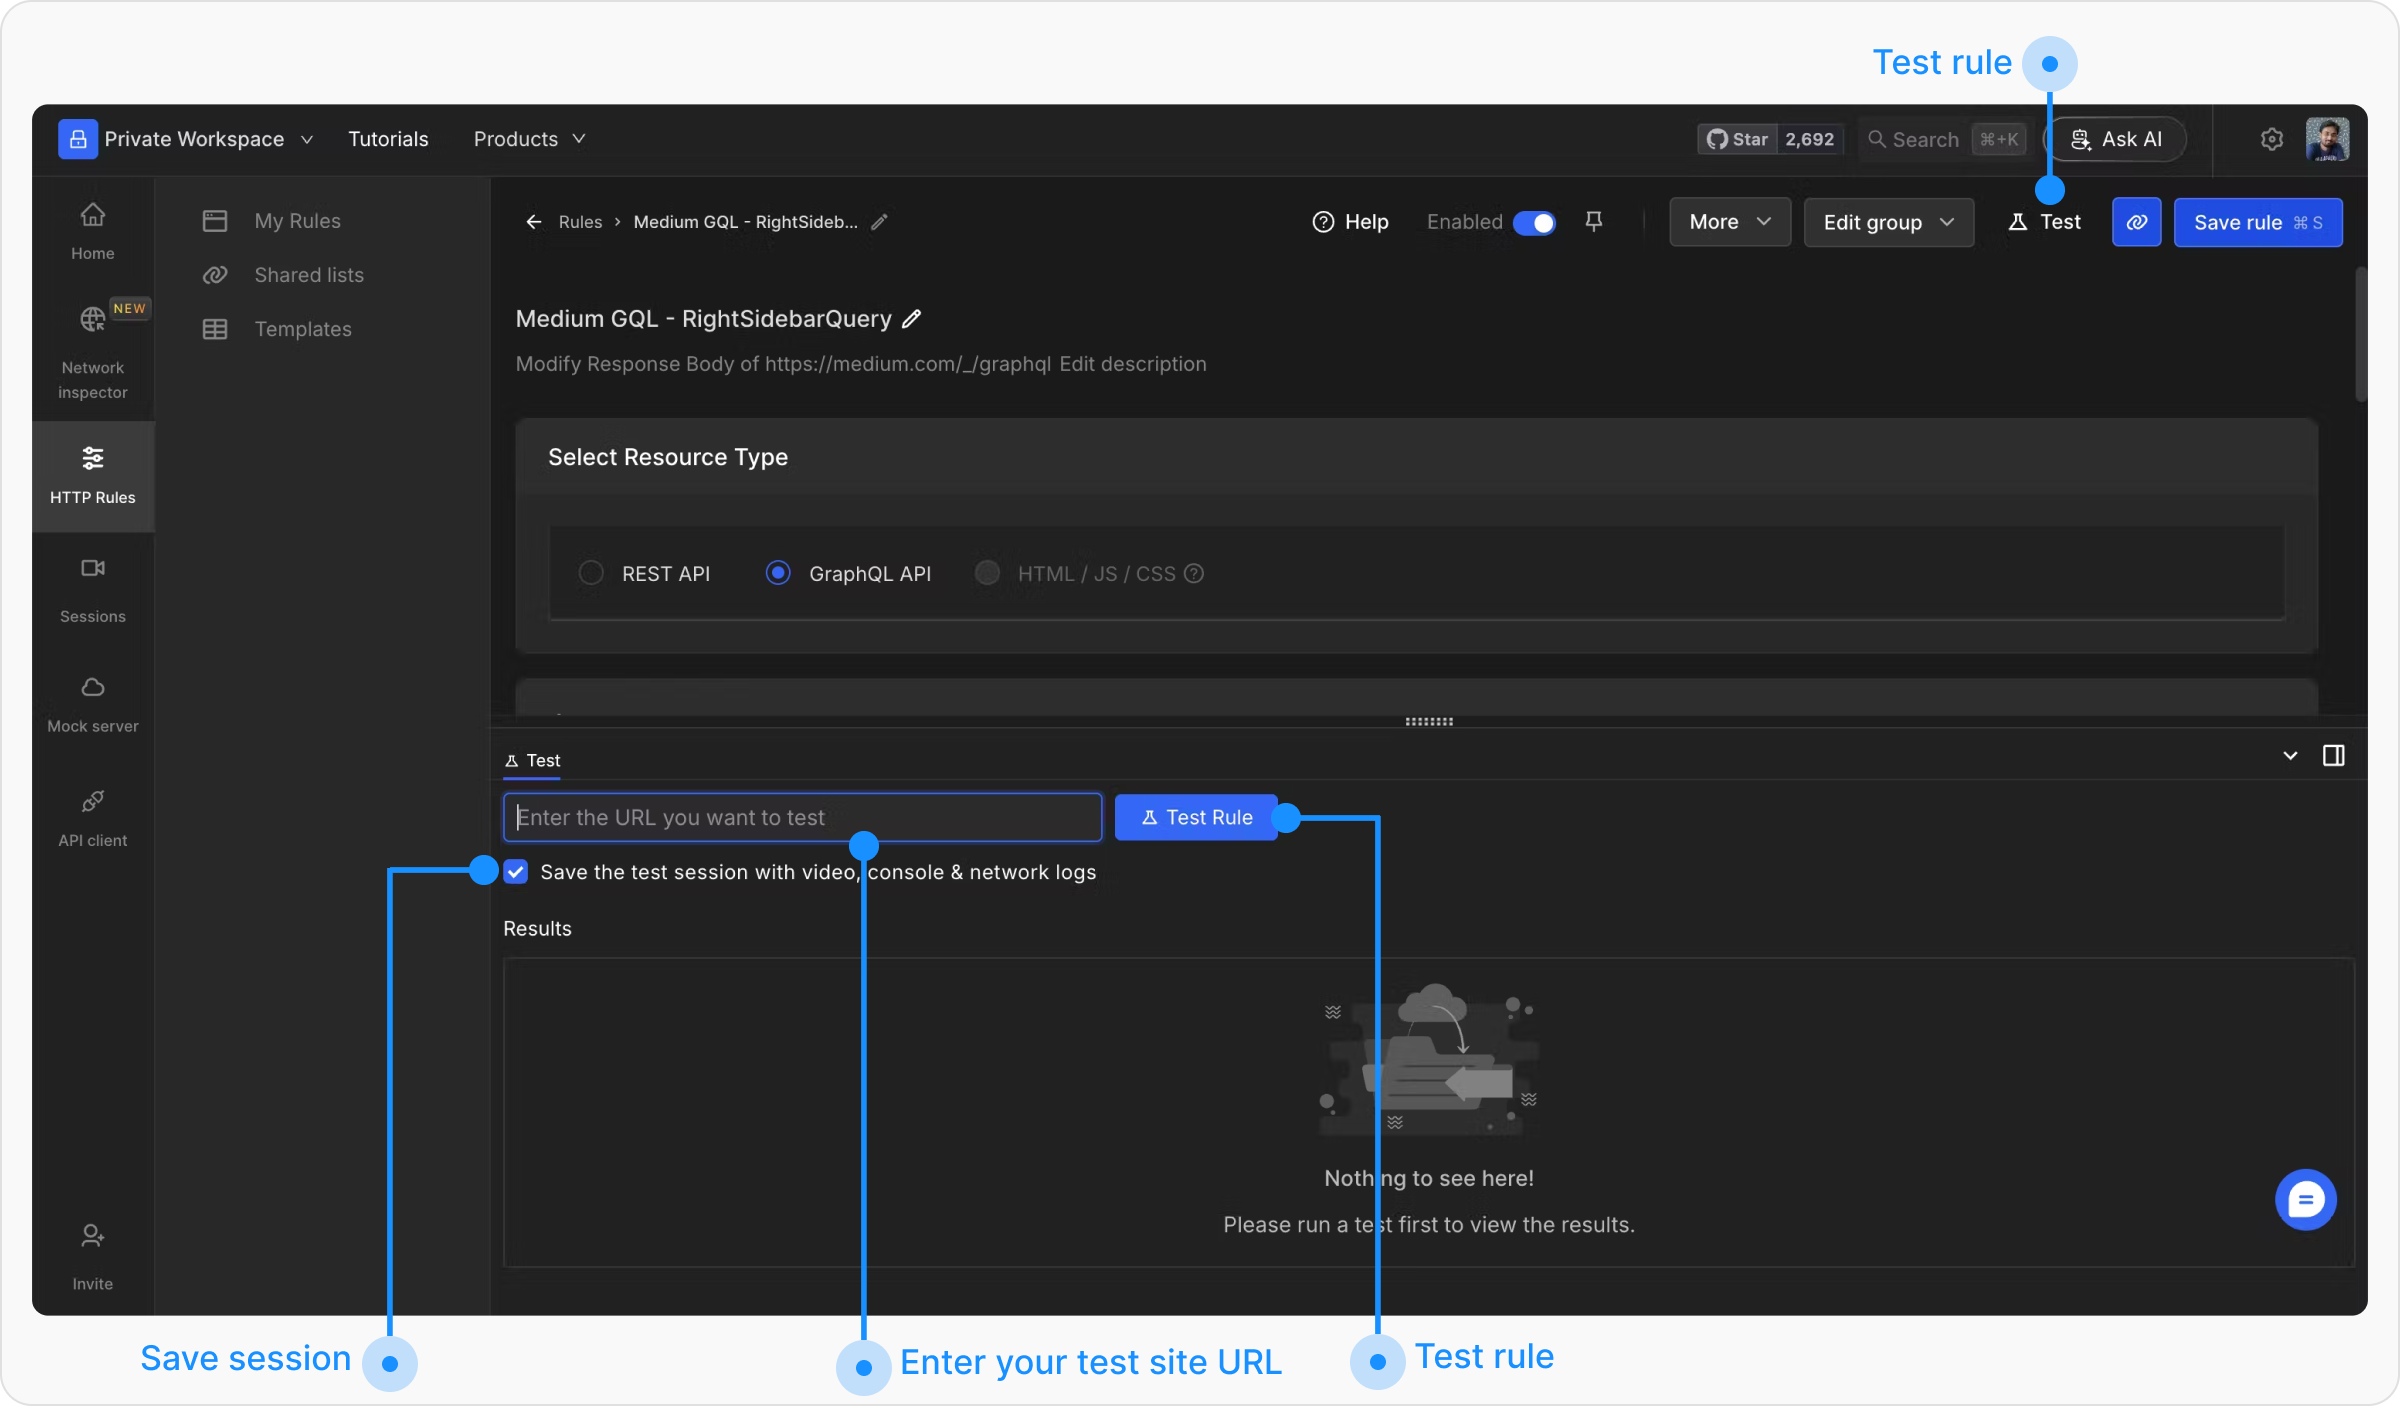Open the Edit group dropdown
Image resolution: width=2400 pixels, height=1406 pixels.
pyautogui.click(x=1887, y=222)
